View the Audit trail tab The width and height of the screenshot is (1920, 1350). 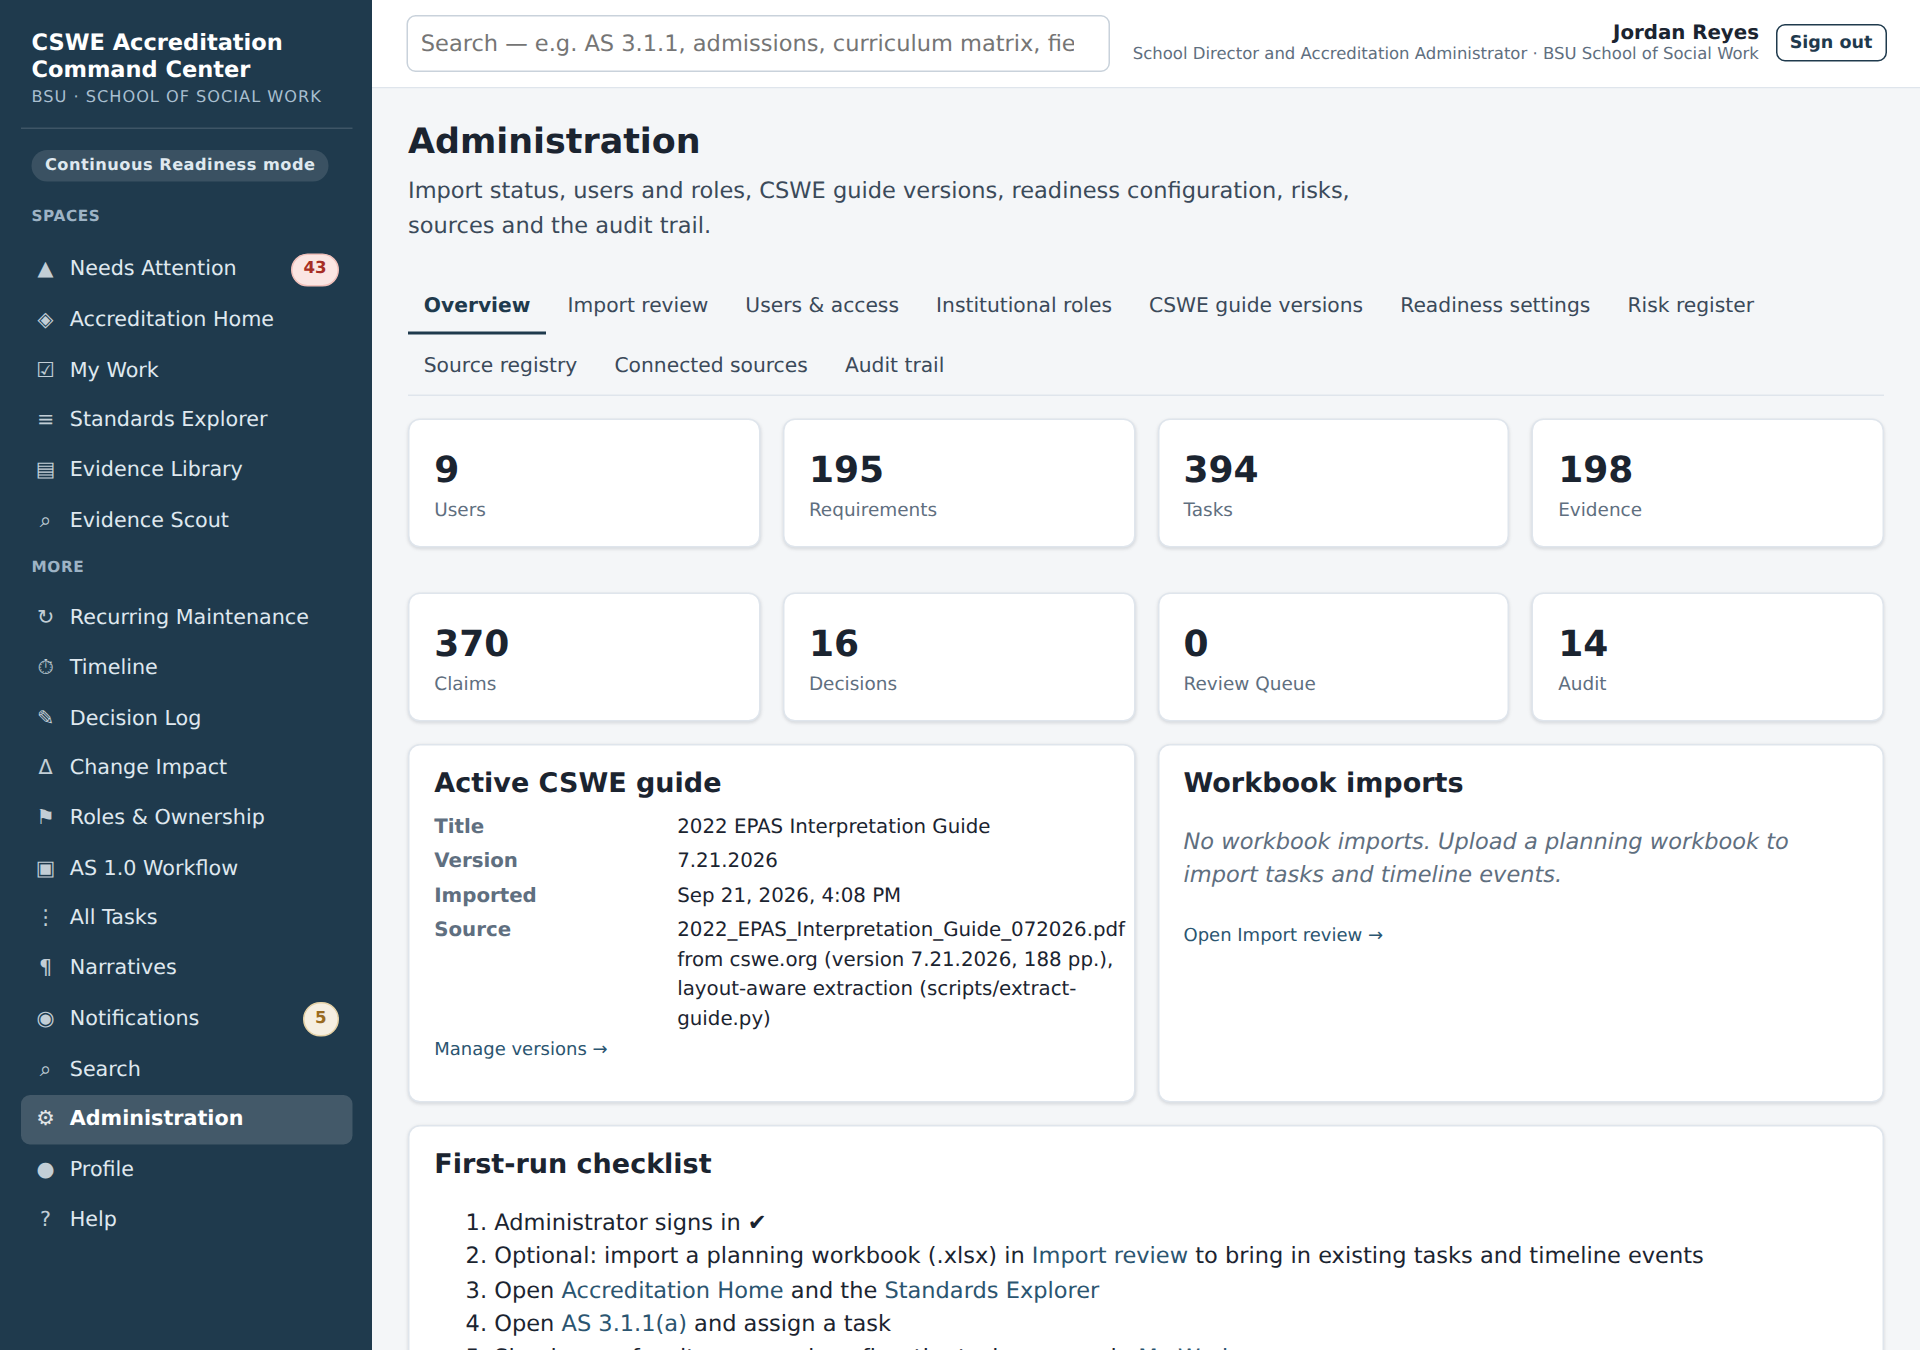[x=894, y=365]
